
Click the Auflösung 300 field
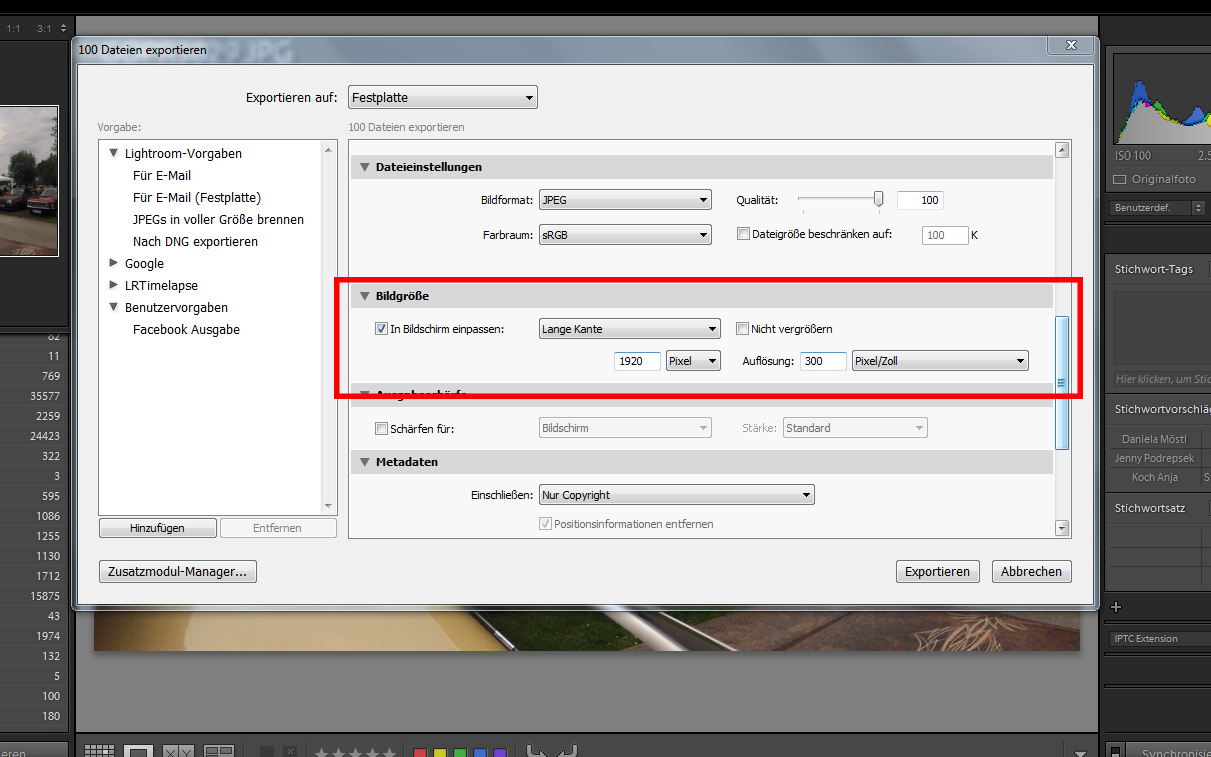pyautogui.click(x=823, y=361)
